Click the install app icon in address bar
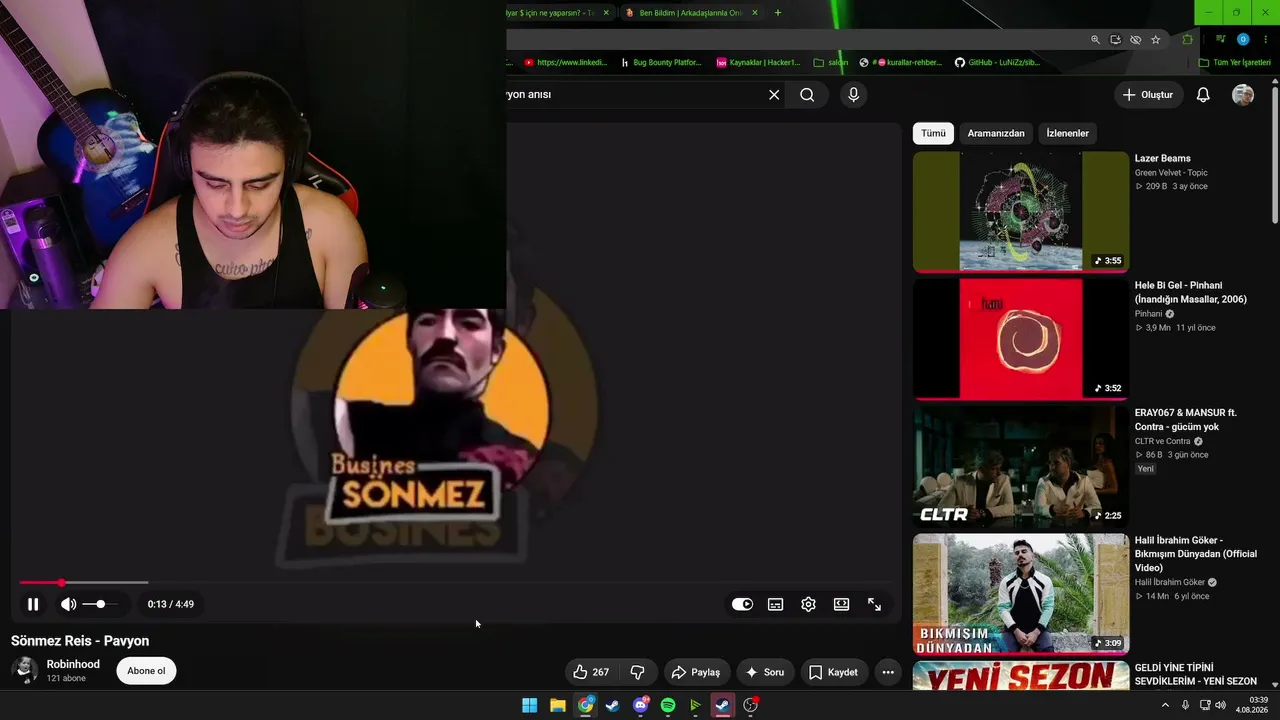Viewport: 1280px width, 720px height. (1115, 40)
